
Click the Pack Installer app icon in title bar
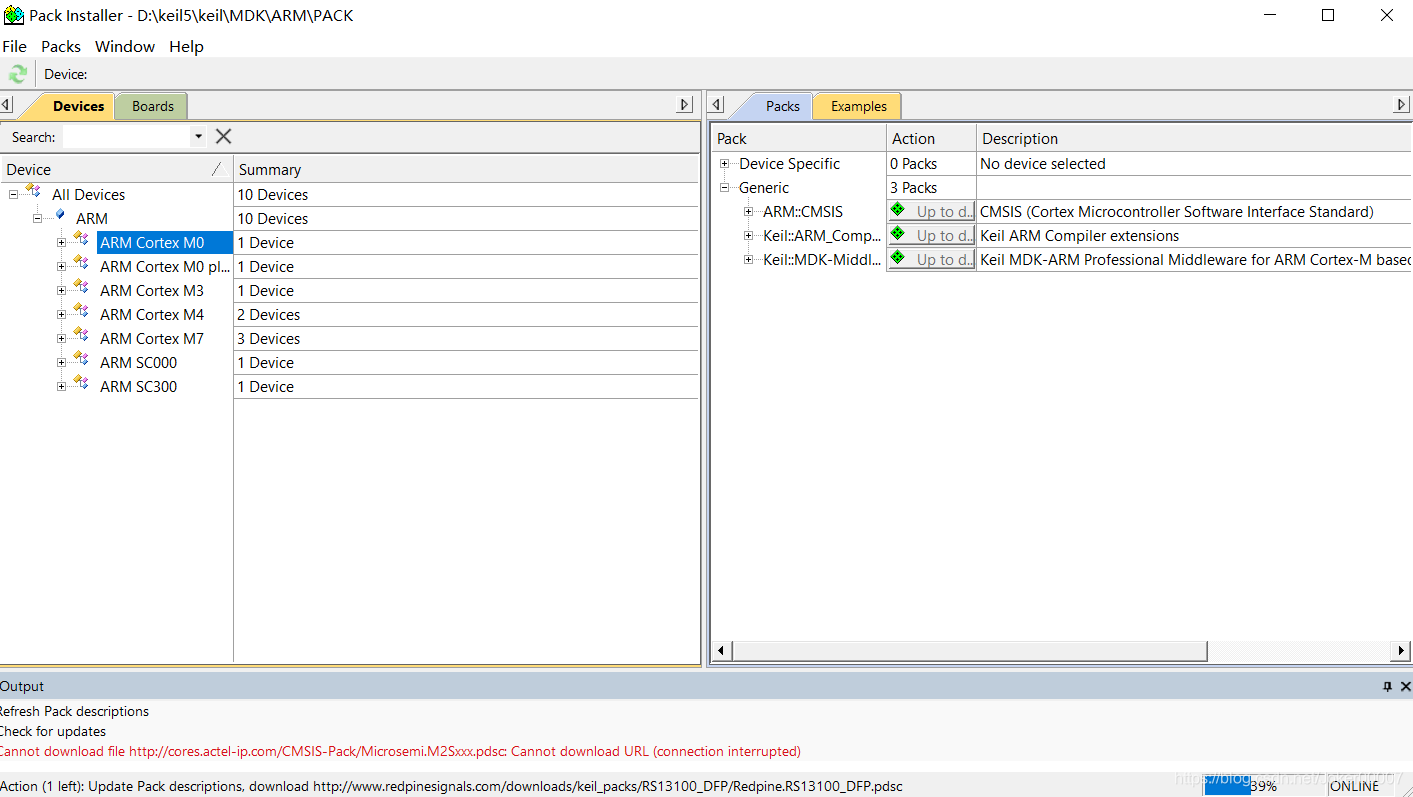14,15
